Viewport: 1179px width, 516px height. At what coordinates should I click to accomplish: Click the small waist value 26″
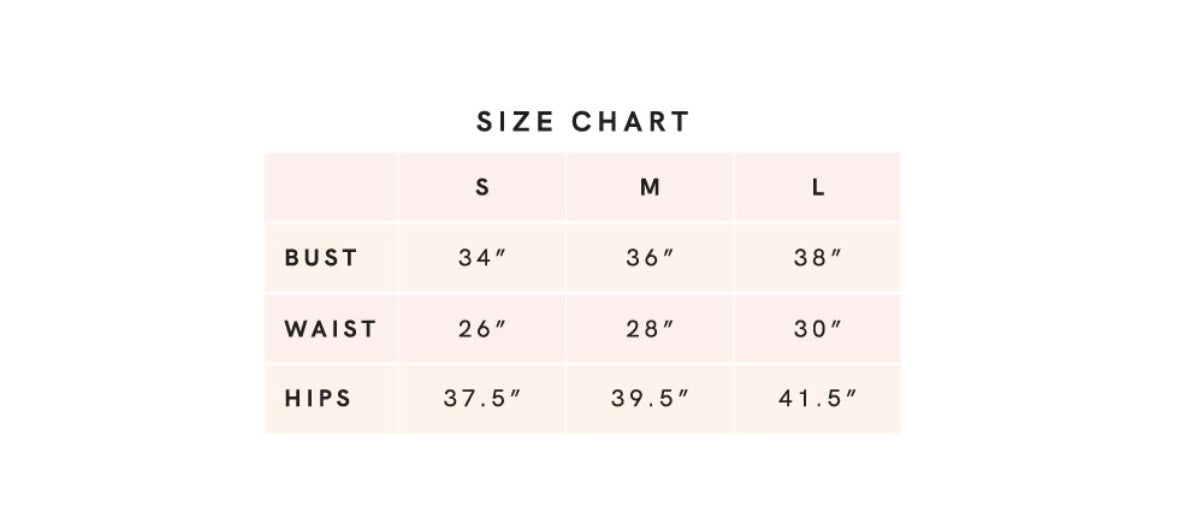click(482, 329)
